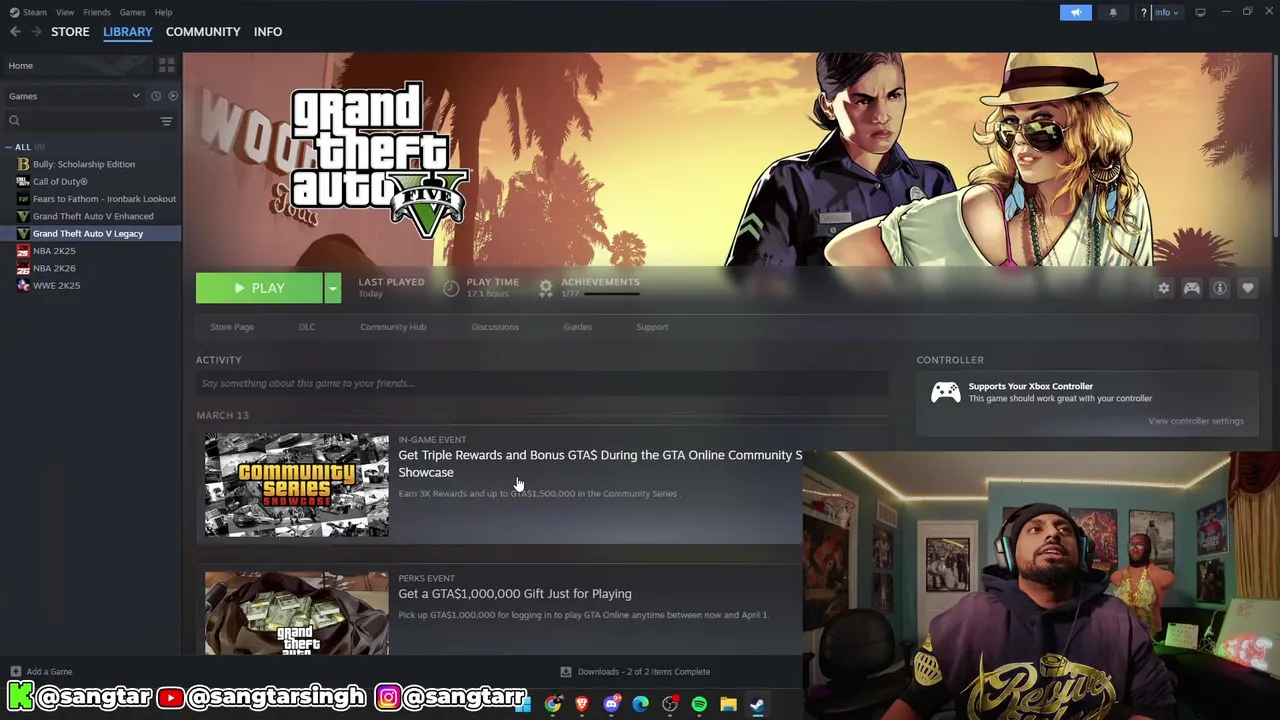Click the green PLAY button

pyautogui.click(x=259, y=288)
